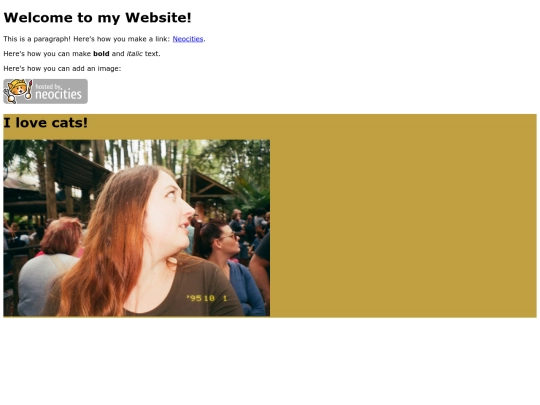Click the yellow '95 10 1 date stamp on photo
The image size is (540, 405).
[x=207, y=298]
